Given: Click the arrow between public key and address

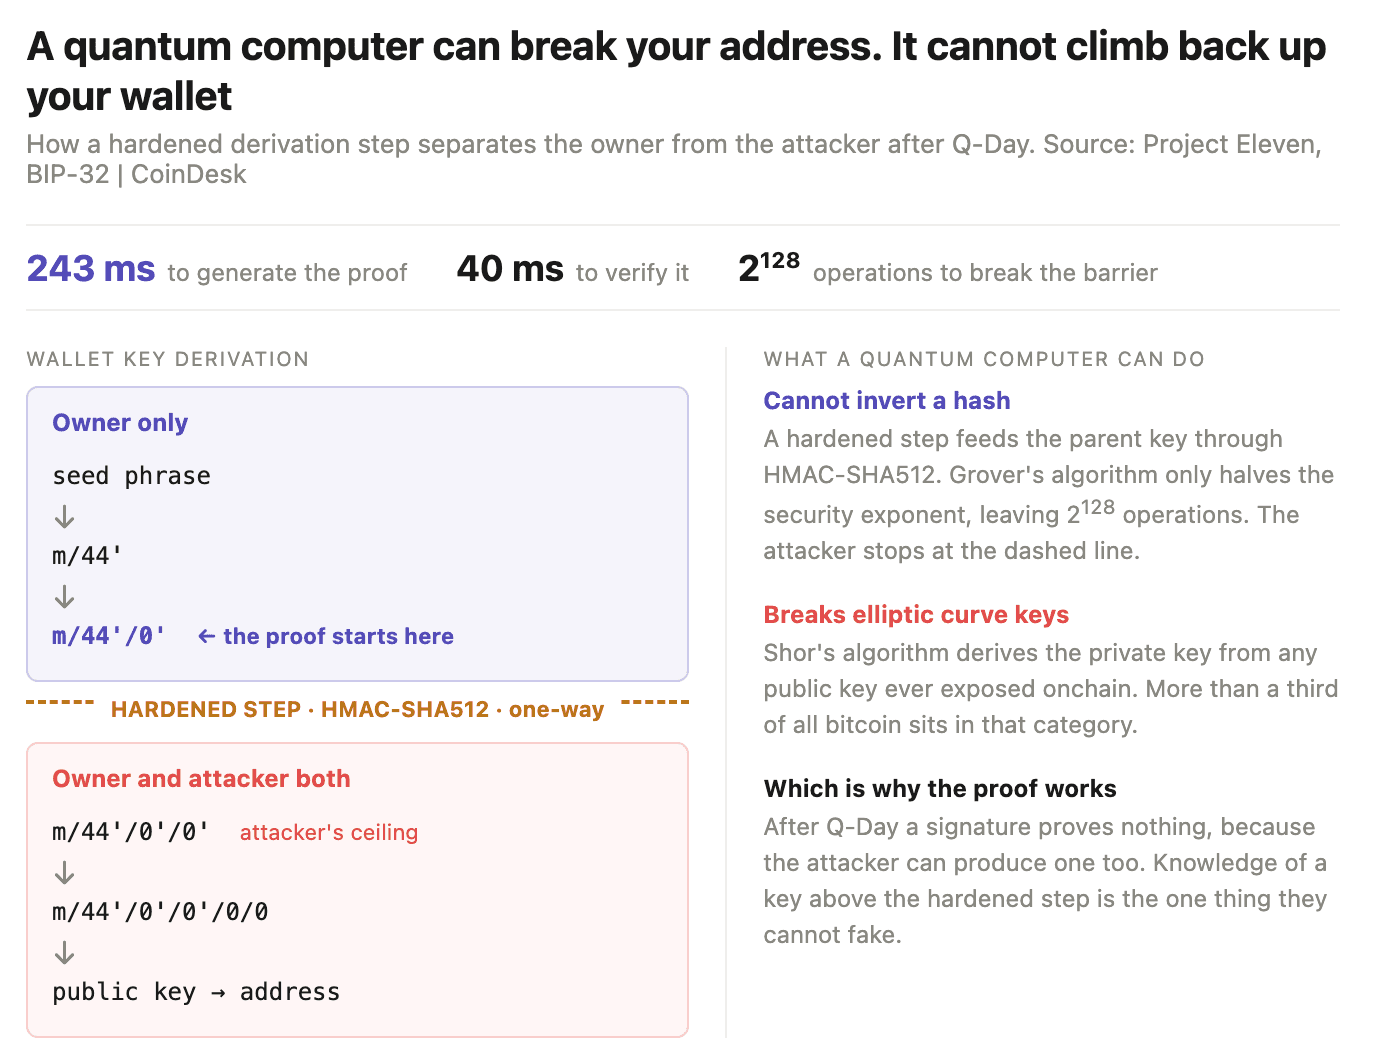Looking at the screenshot, I should 218,992.
